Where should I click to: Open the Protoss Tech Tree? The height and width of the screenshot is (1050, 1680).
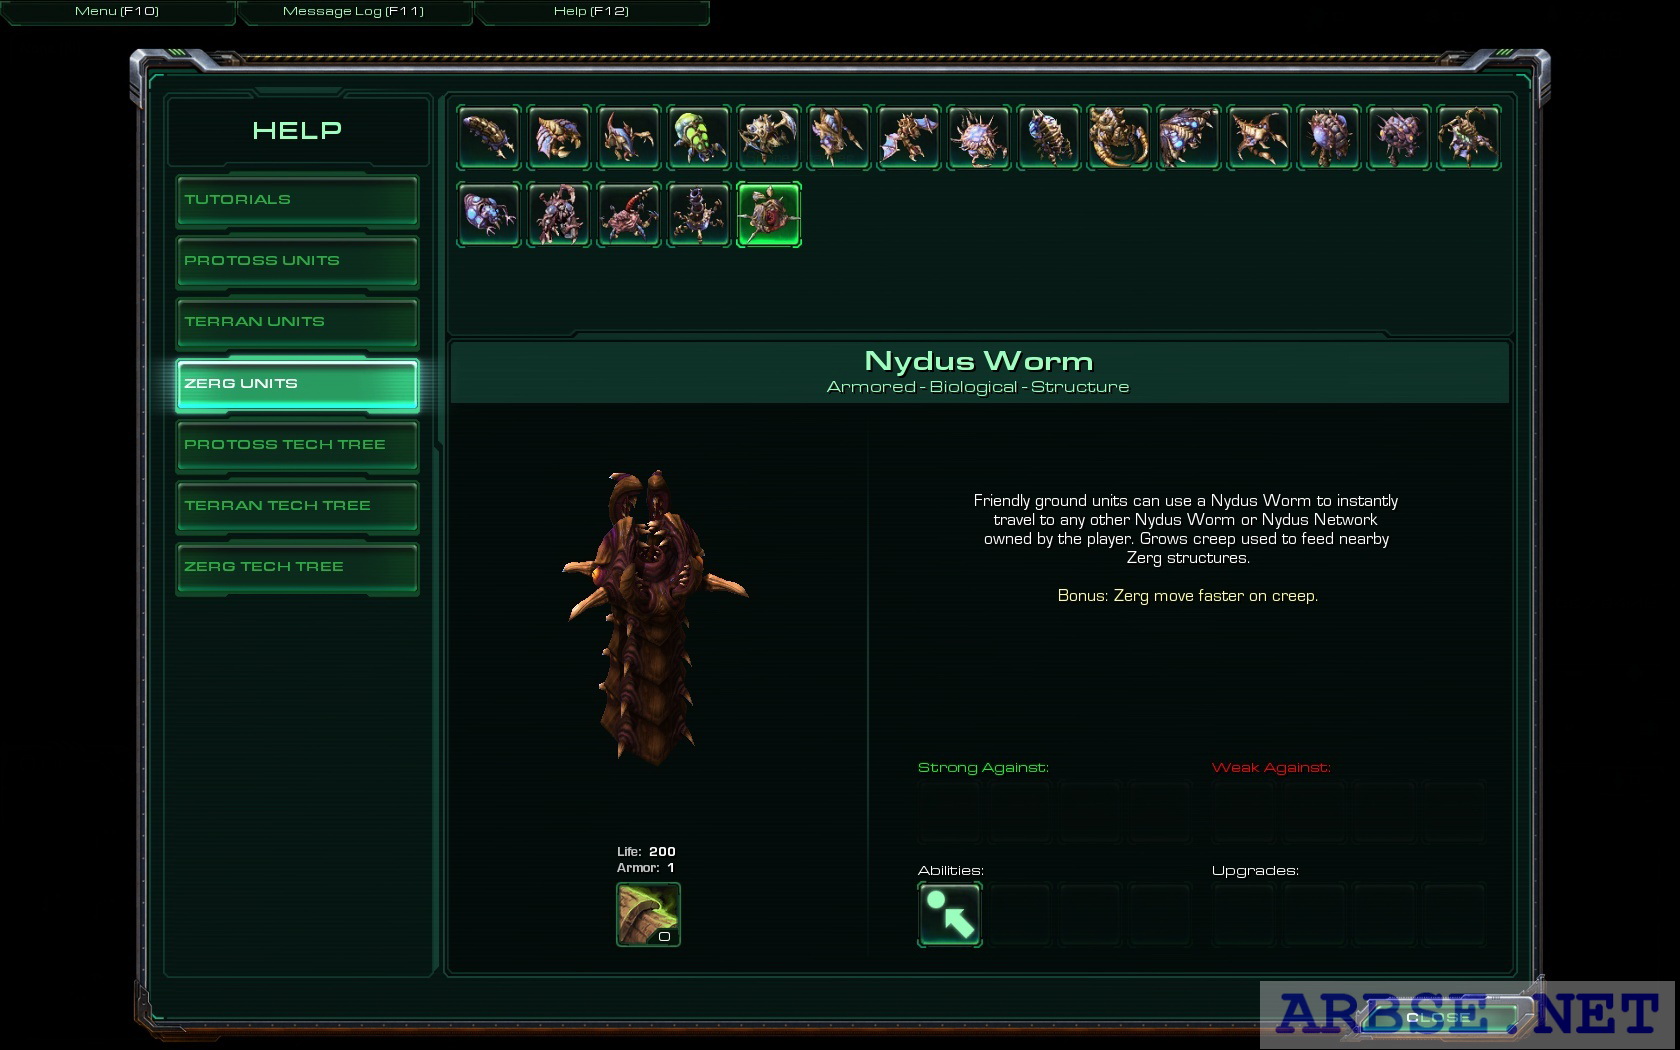point(297,446)
